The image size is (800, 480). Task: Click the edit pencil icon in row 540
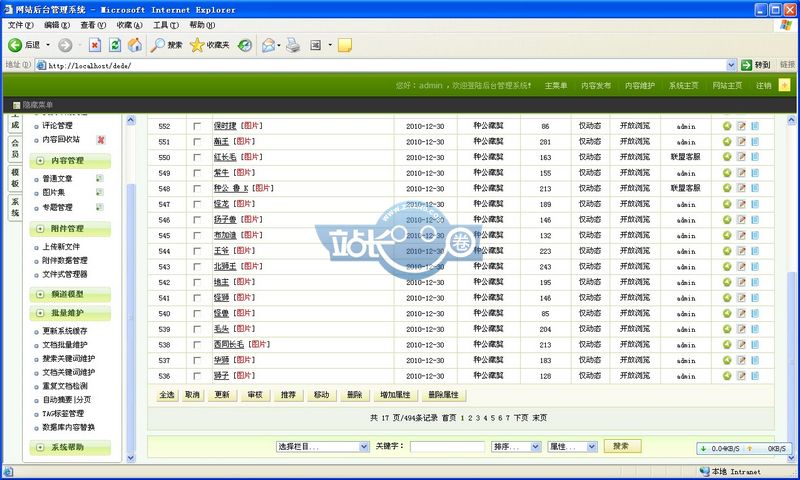[x=741, y=313]
